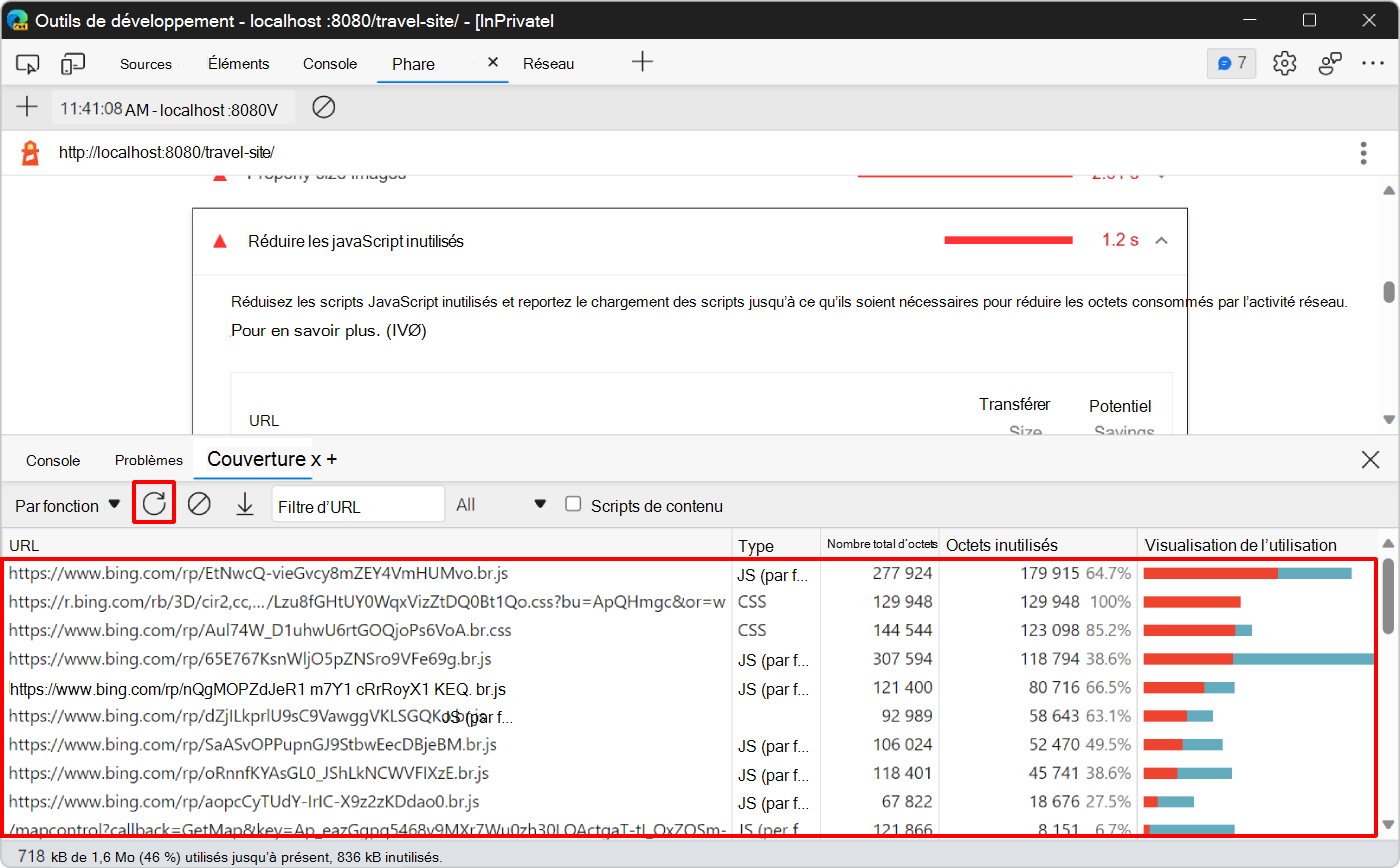Screen dimensions: 1400x868
Task: Toggle the device emulation mode
Action: point(71,63)
